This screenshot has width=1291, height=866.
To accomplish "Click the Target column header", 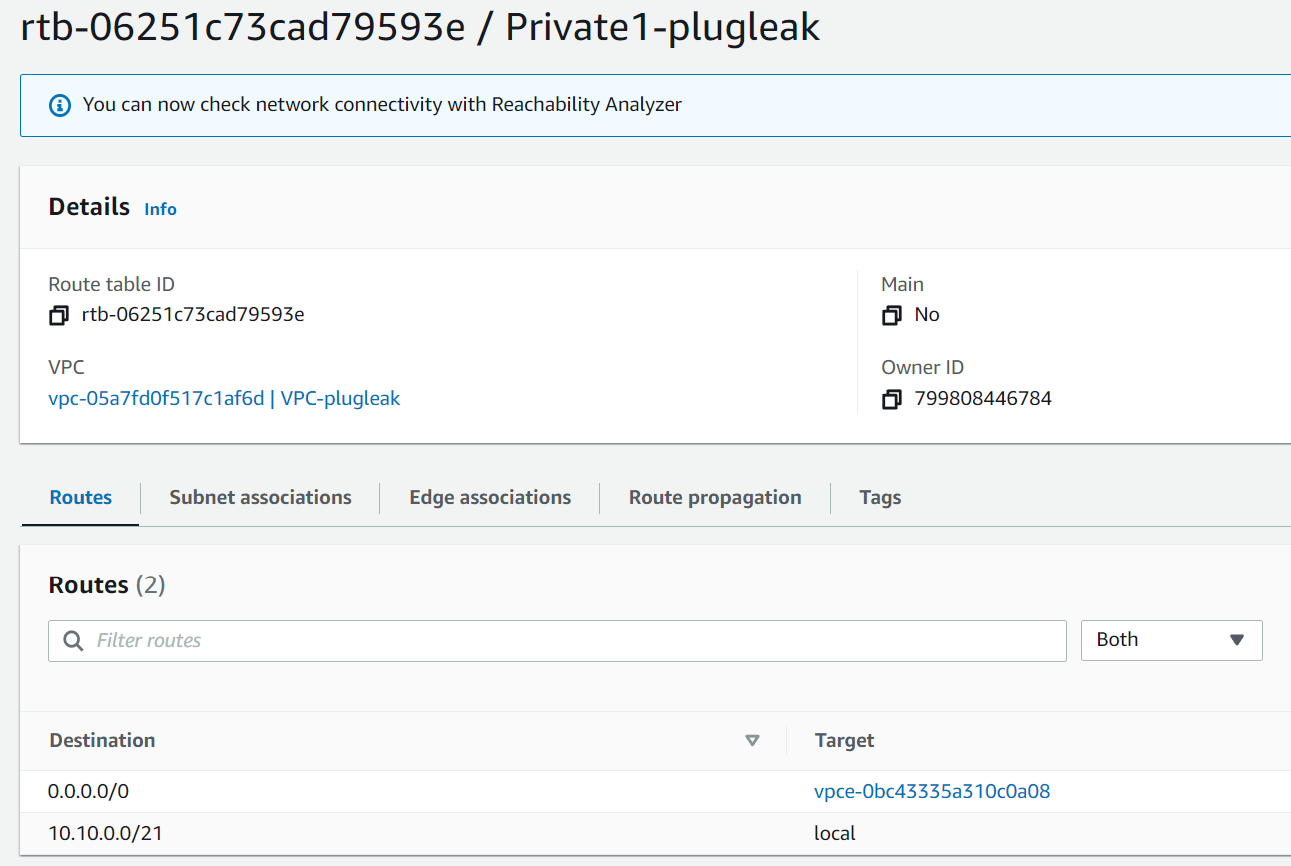I will [844, 741].
